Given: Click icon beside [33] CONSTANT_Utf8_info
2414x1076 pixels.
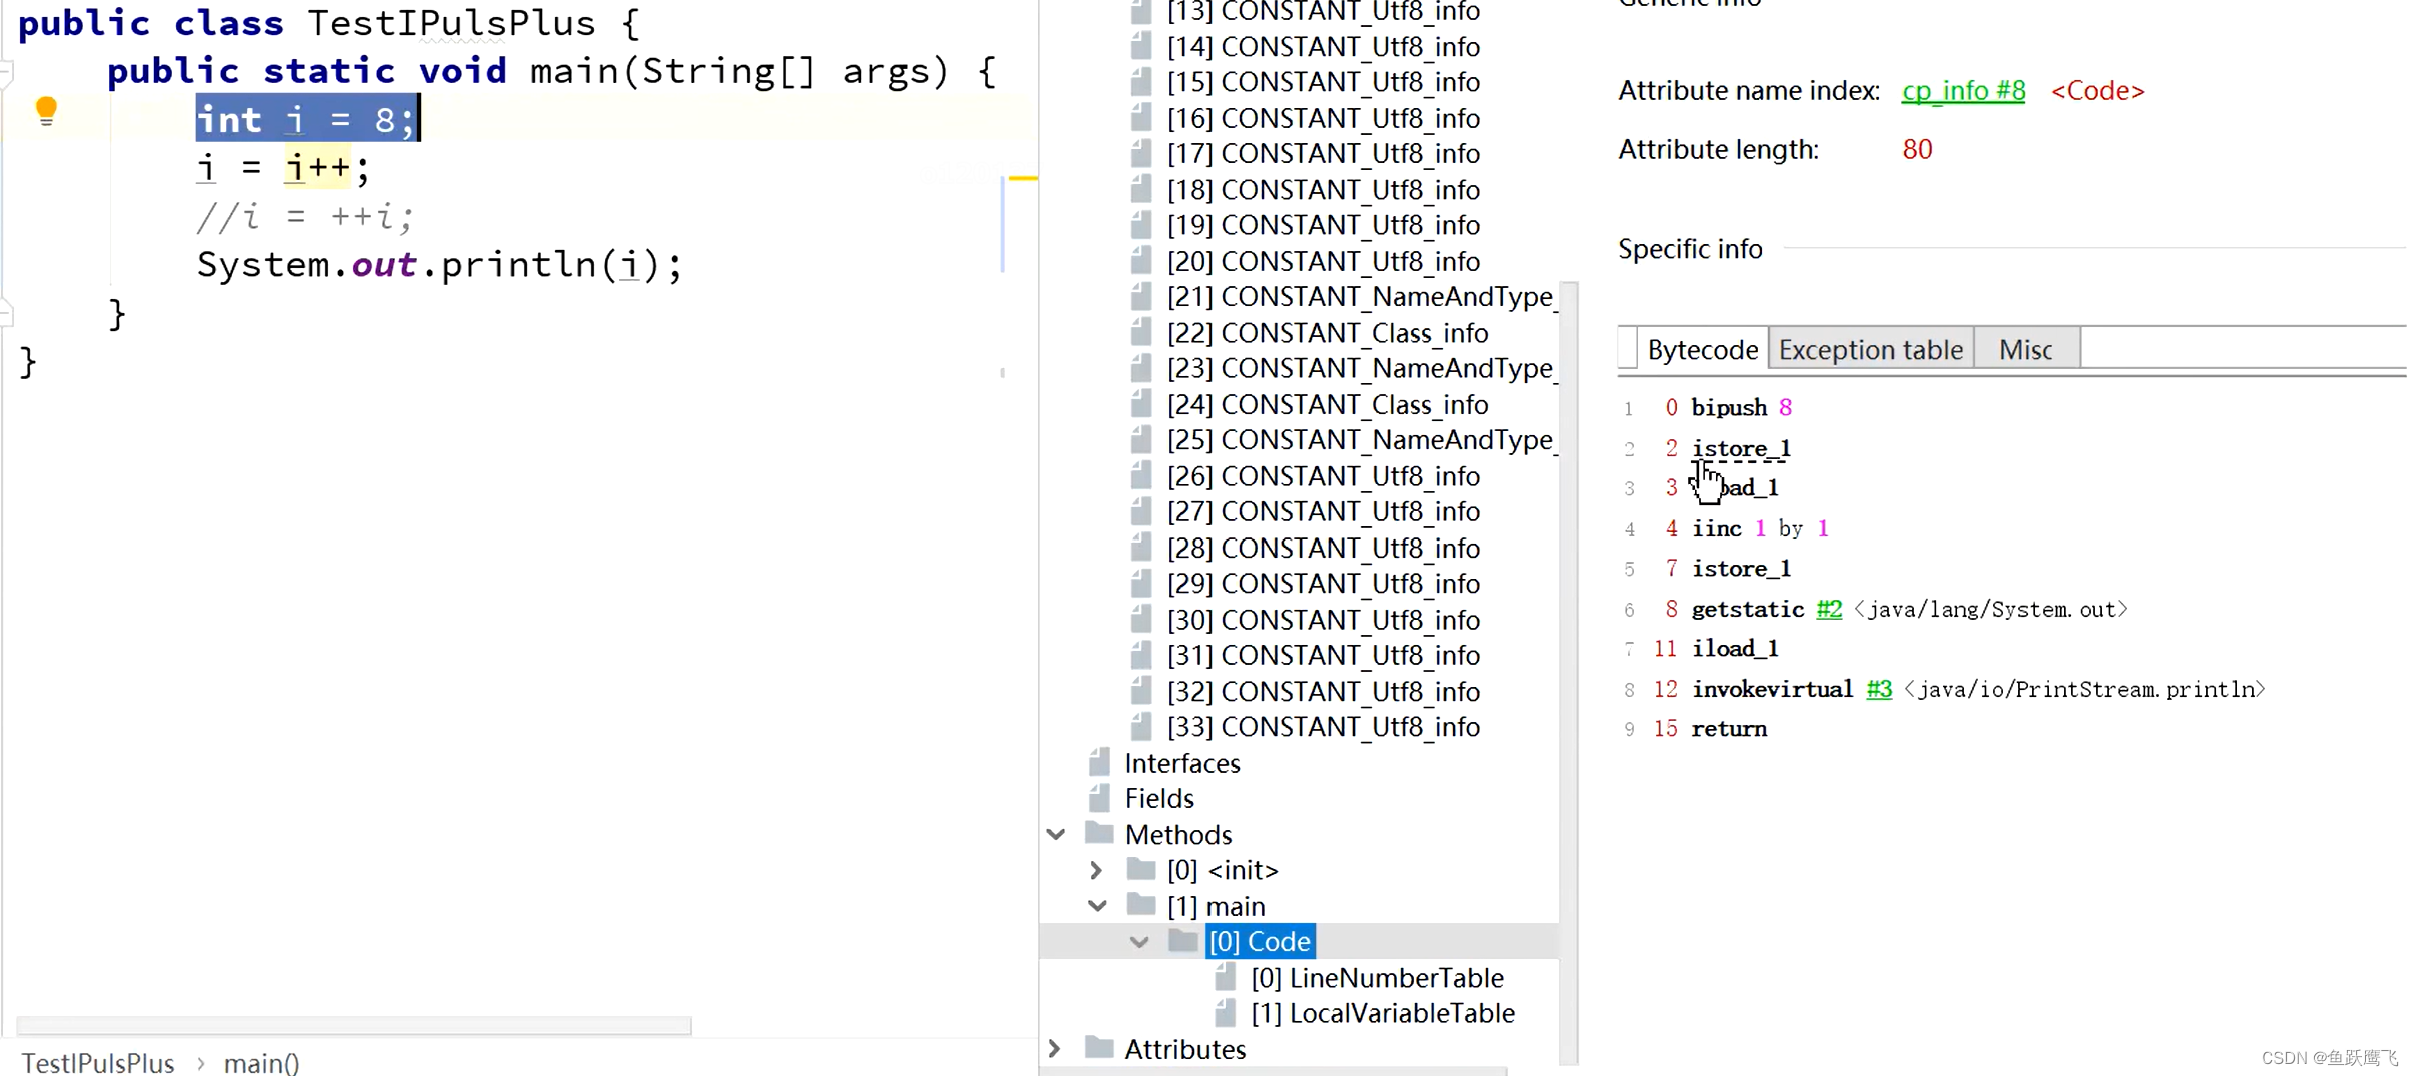Looking at the screenshot, I should tap(1141, 726).
